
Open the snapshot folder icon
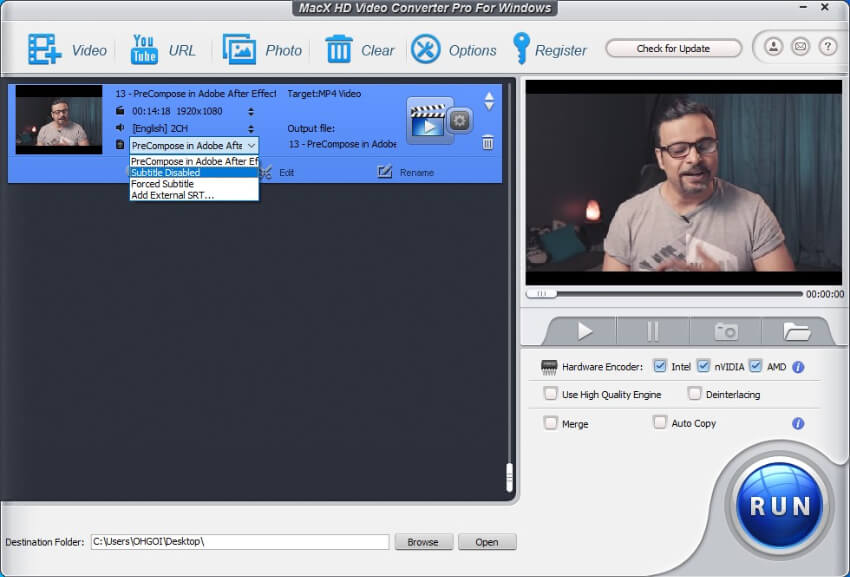[796, 331]
